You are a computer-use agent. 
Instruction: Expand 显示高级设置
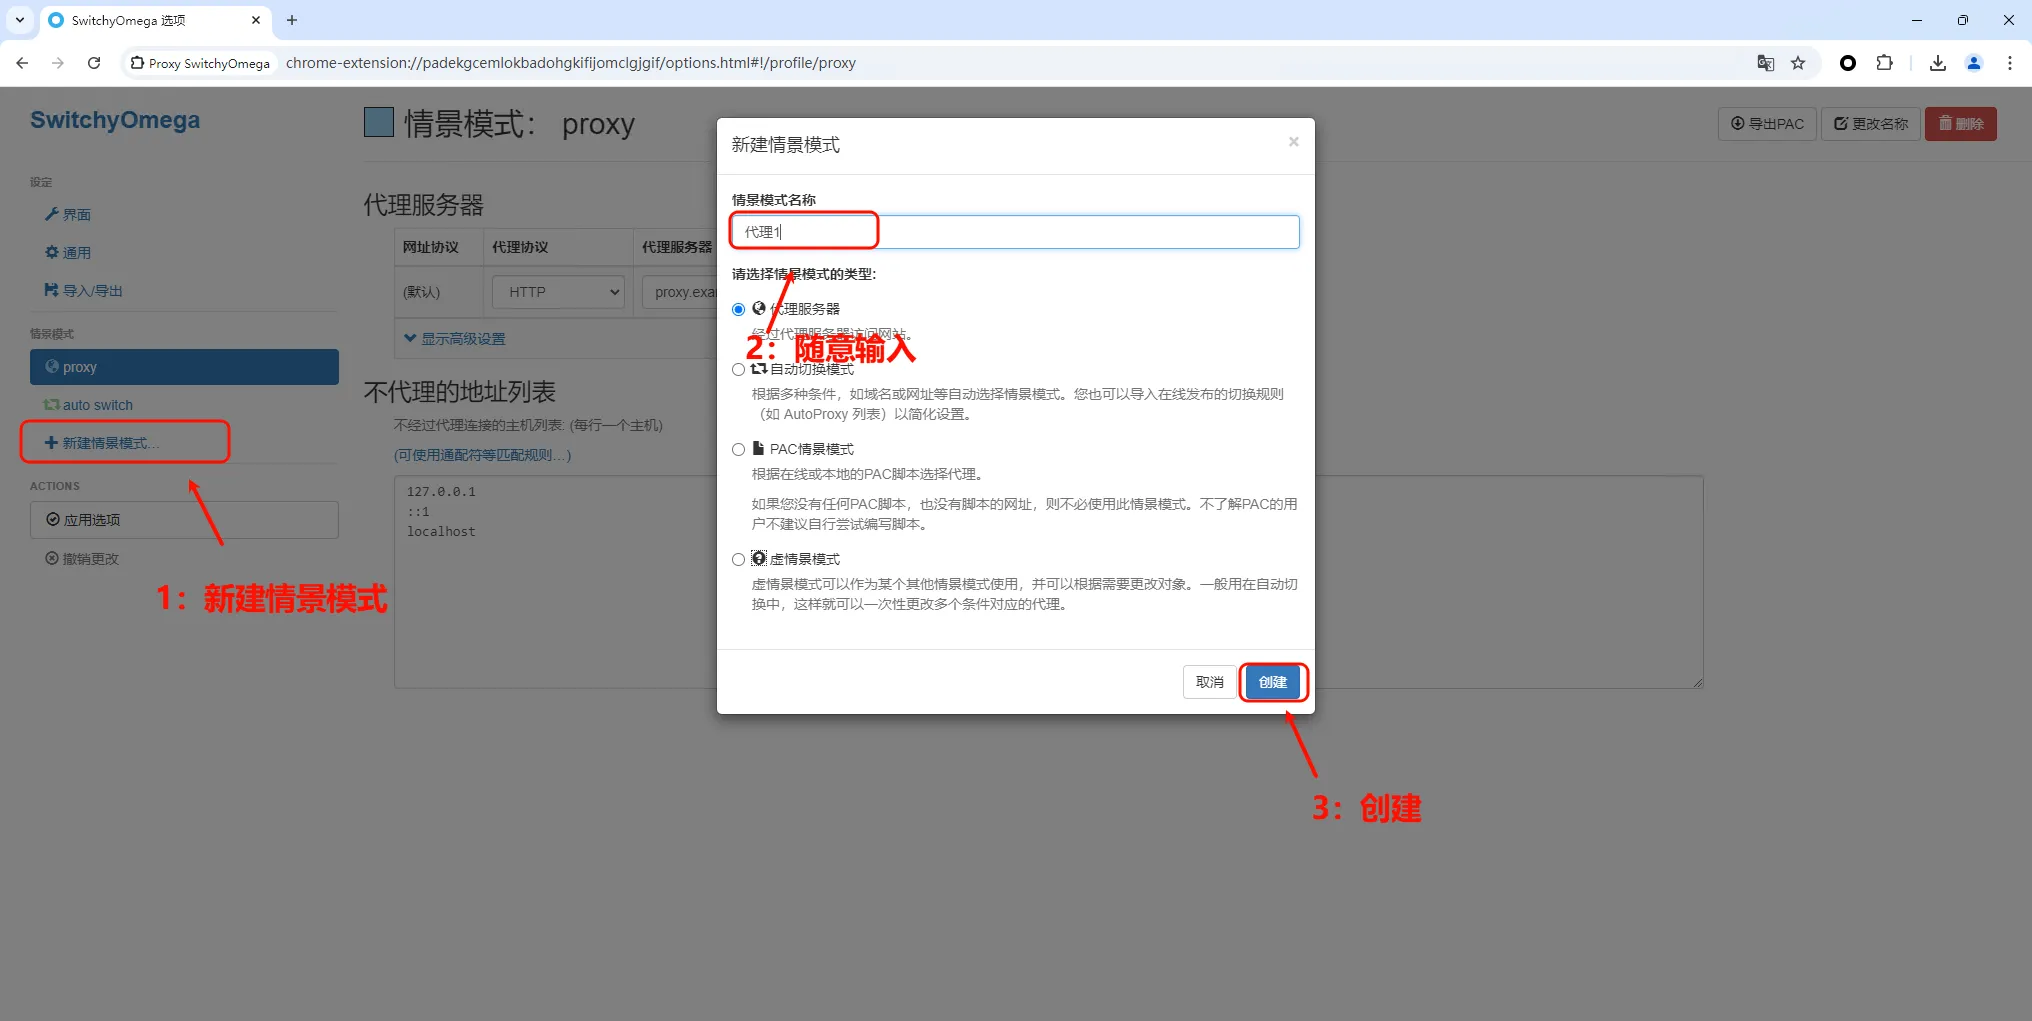(455, 339)
